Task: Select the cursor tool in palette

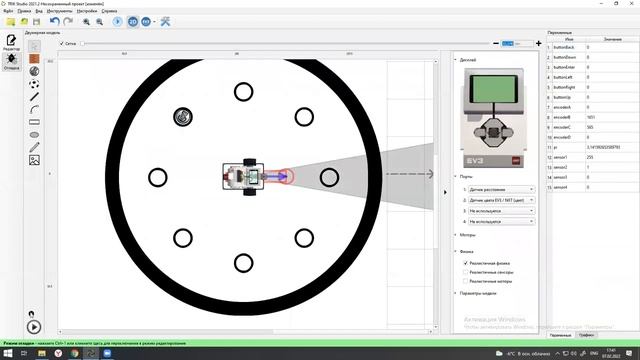Action: [34, 46]
